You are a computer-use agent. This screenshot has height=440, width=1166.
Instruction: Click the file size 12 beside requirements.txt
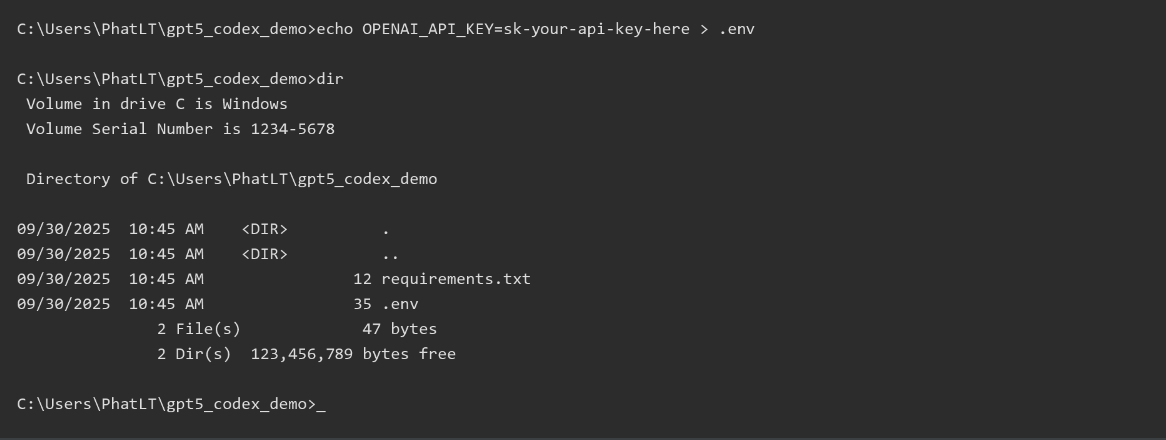[x=362, y=279]
